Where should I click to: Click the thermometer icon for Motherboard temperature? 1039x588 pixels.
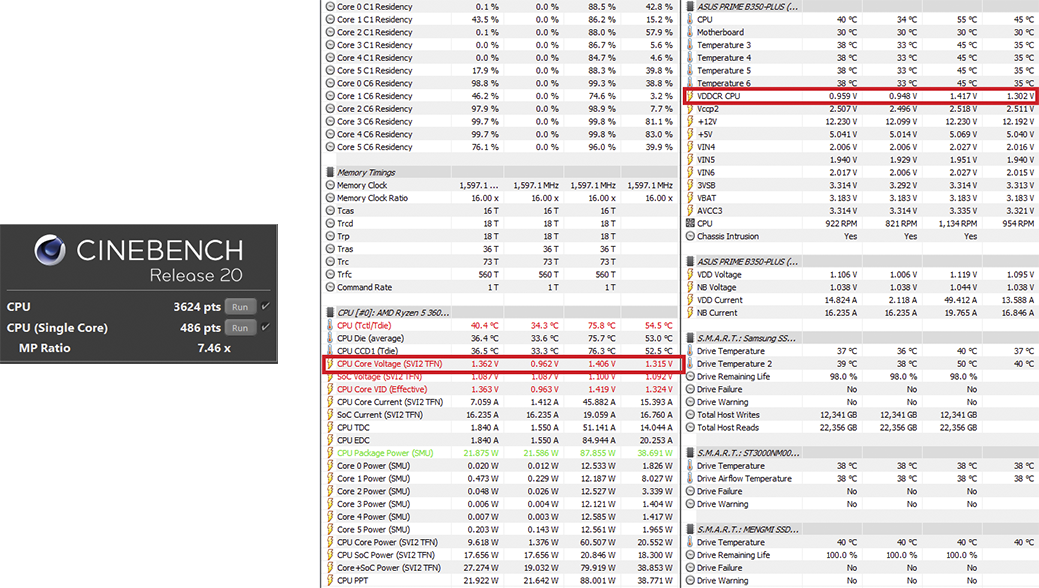(690, 32)
